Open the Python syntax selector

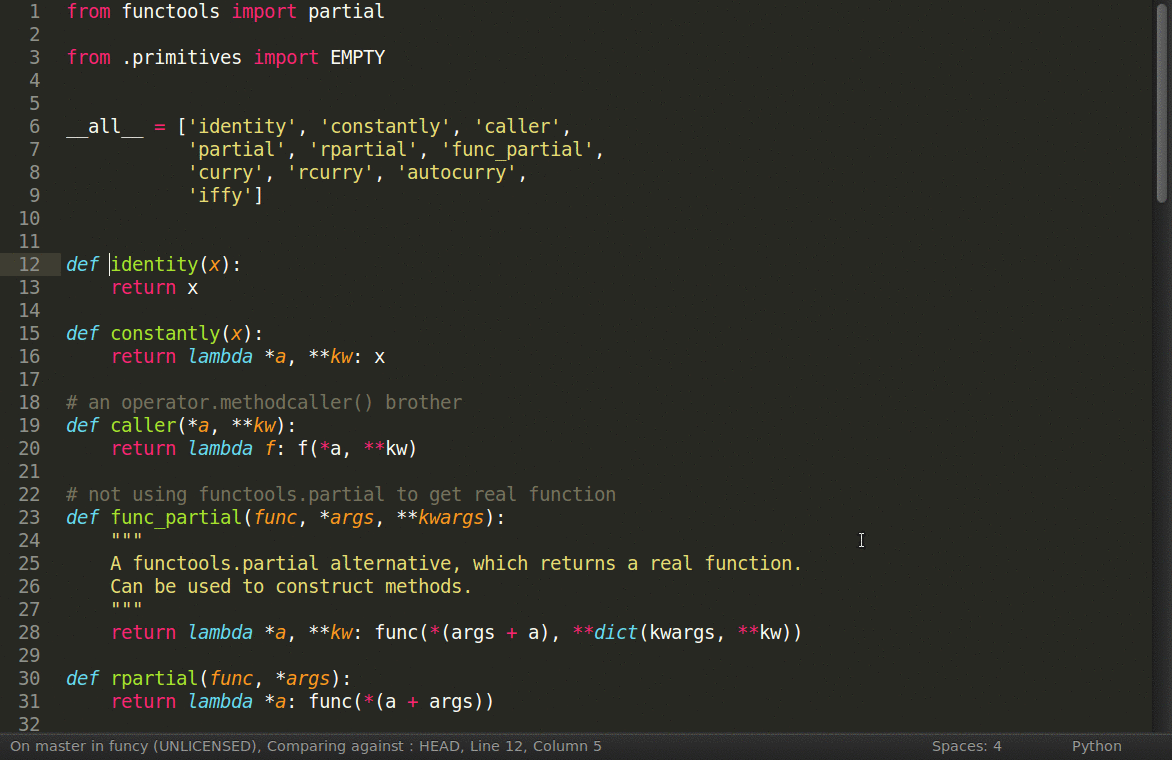pos(1097,746)
